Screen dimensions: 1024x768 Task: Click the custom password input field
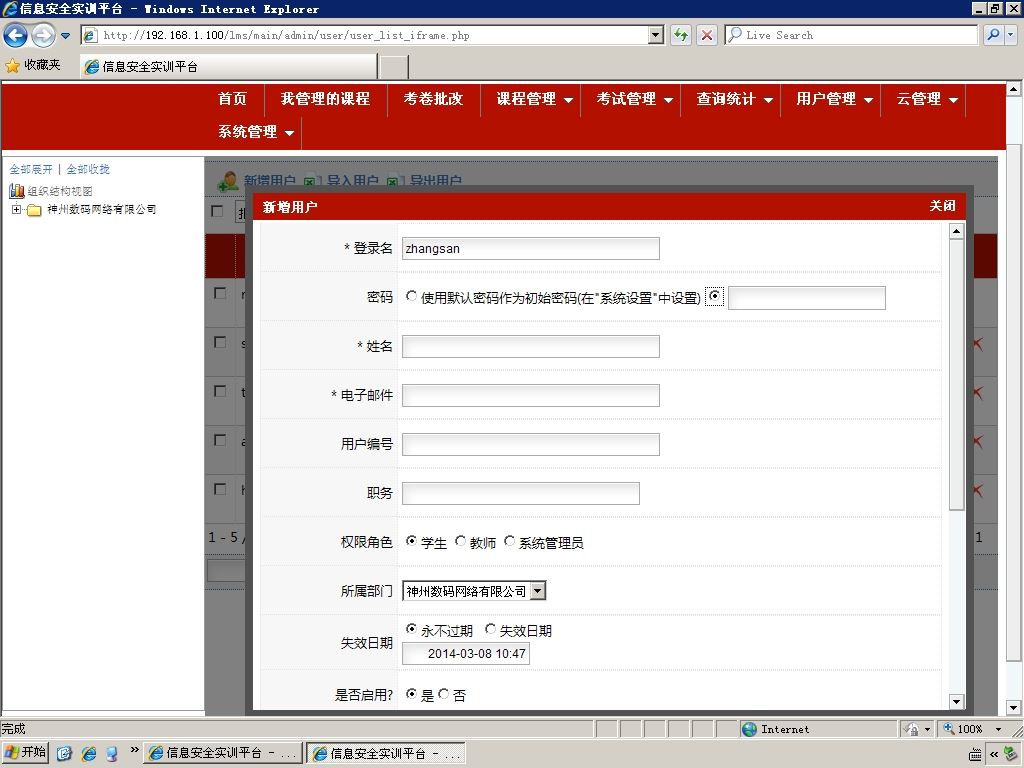(807, 298)
